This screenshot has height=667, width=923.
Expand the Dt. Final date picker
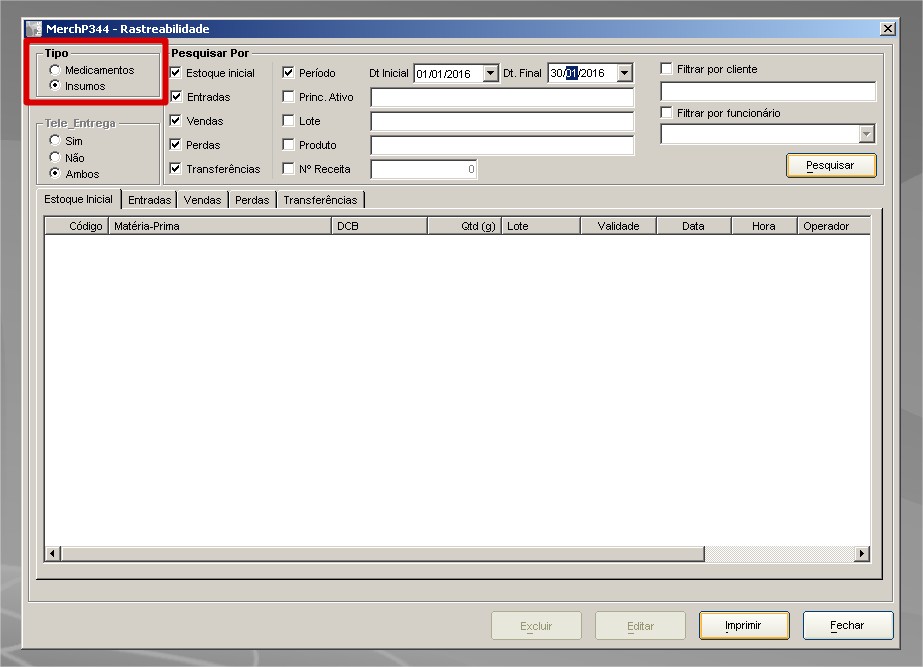624,73
